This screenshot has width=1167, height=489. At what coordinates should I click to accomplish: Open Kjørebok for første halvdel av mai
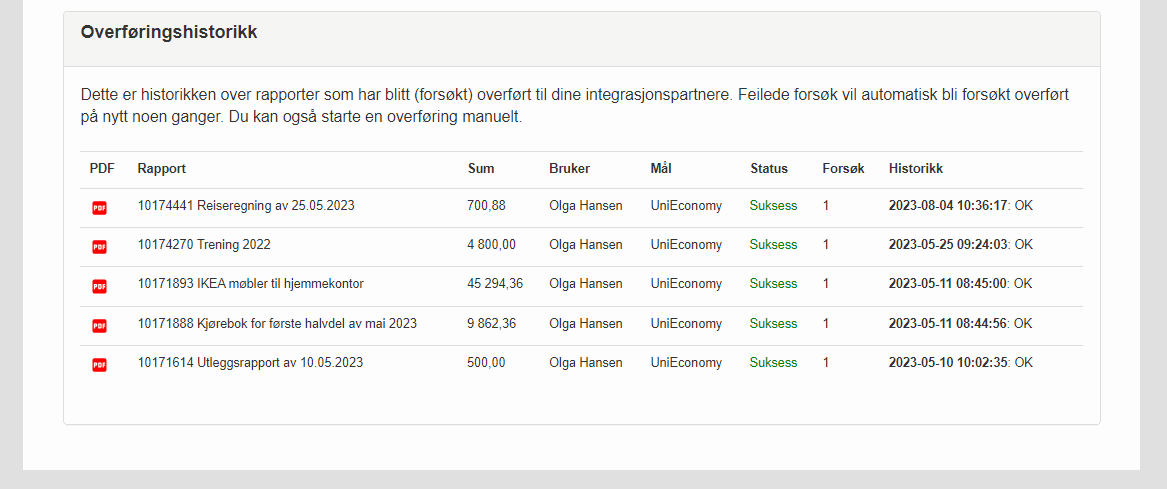click(x=277, y=324)
